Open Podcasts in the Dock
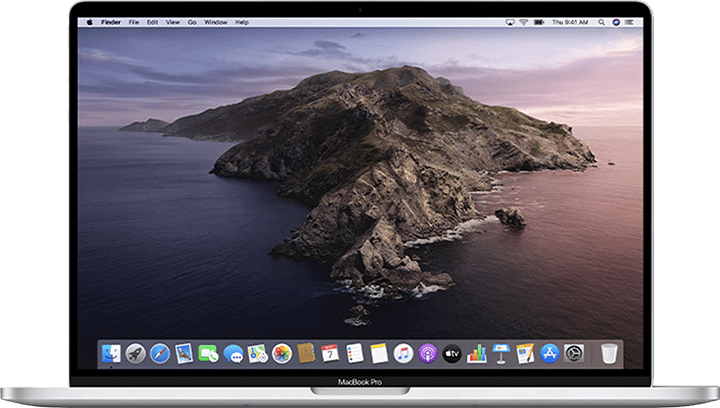This screenshot has height=408, width=720. pyautogui.click(x=428, y=354)
